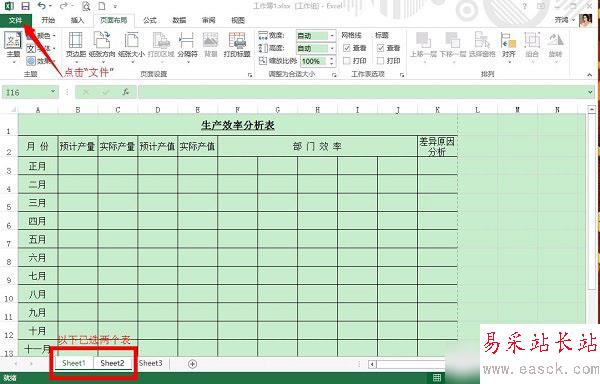Click the Background (背景) icon

click(210, 41)
